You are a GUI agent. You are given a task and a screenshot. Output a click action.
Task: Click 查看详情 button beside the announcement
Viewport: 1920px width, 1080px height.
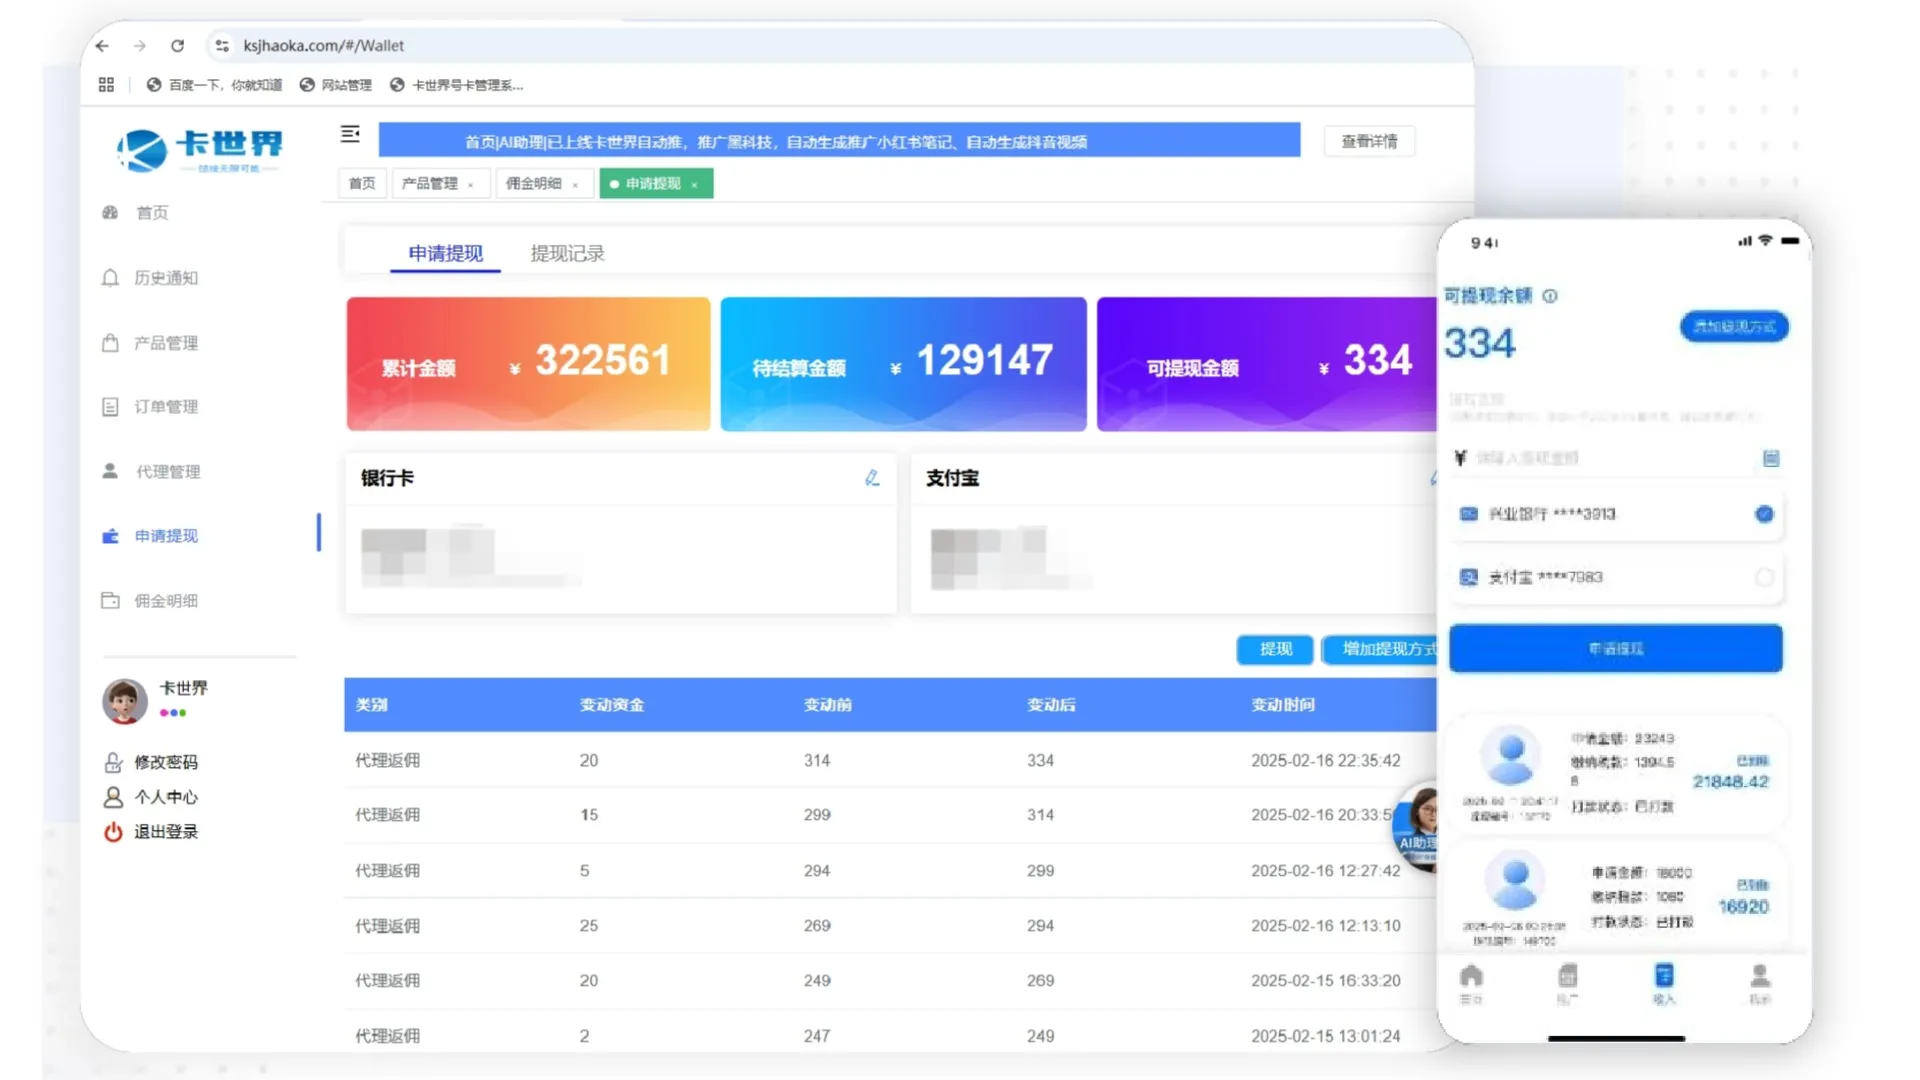pyautogui.click(x=1369, y=142)
